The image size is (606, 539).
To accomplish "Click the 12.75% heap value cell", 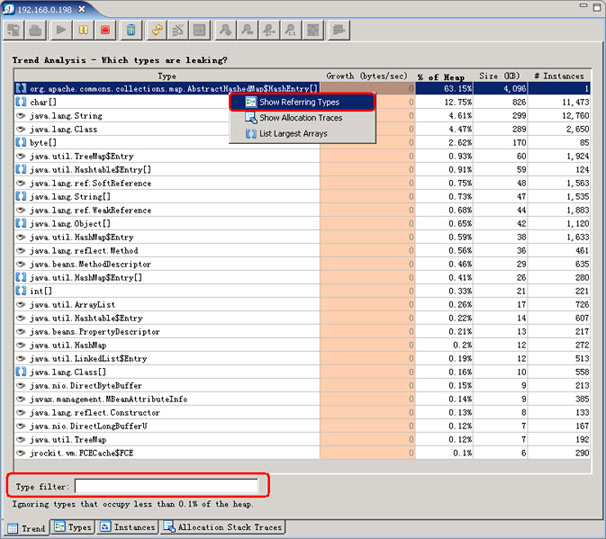I will tap(444, 102).
